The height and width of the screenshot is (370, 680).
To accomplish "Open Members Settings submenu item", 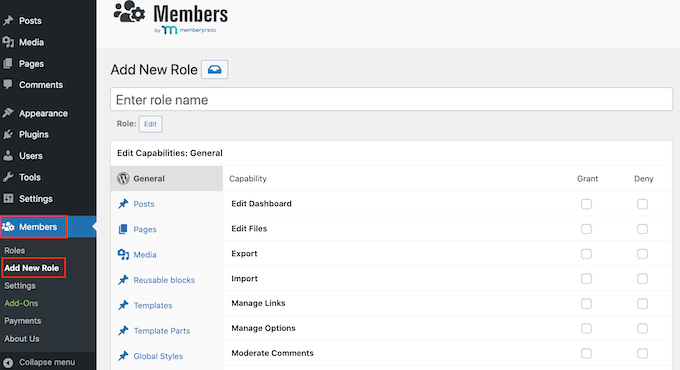I will click(20, 286).
